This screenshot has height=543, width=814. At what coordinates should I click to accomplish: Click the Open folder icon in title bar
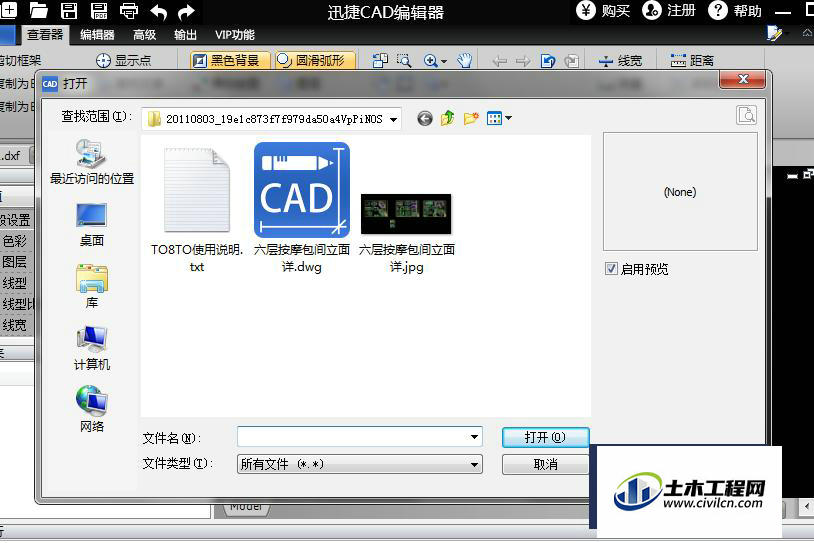pos(38,10)
